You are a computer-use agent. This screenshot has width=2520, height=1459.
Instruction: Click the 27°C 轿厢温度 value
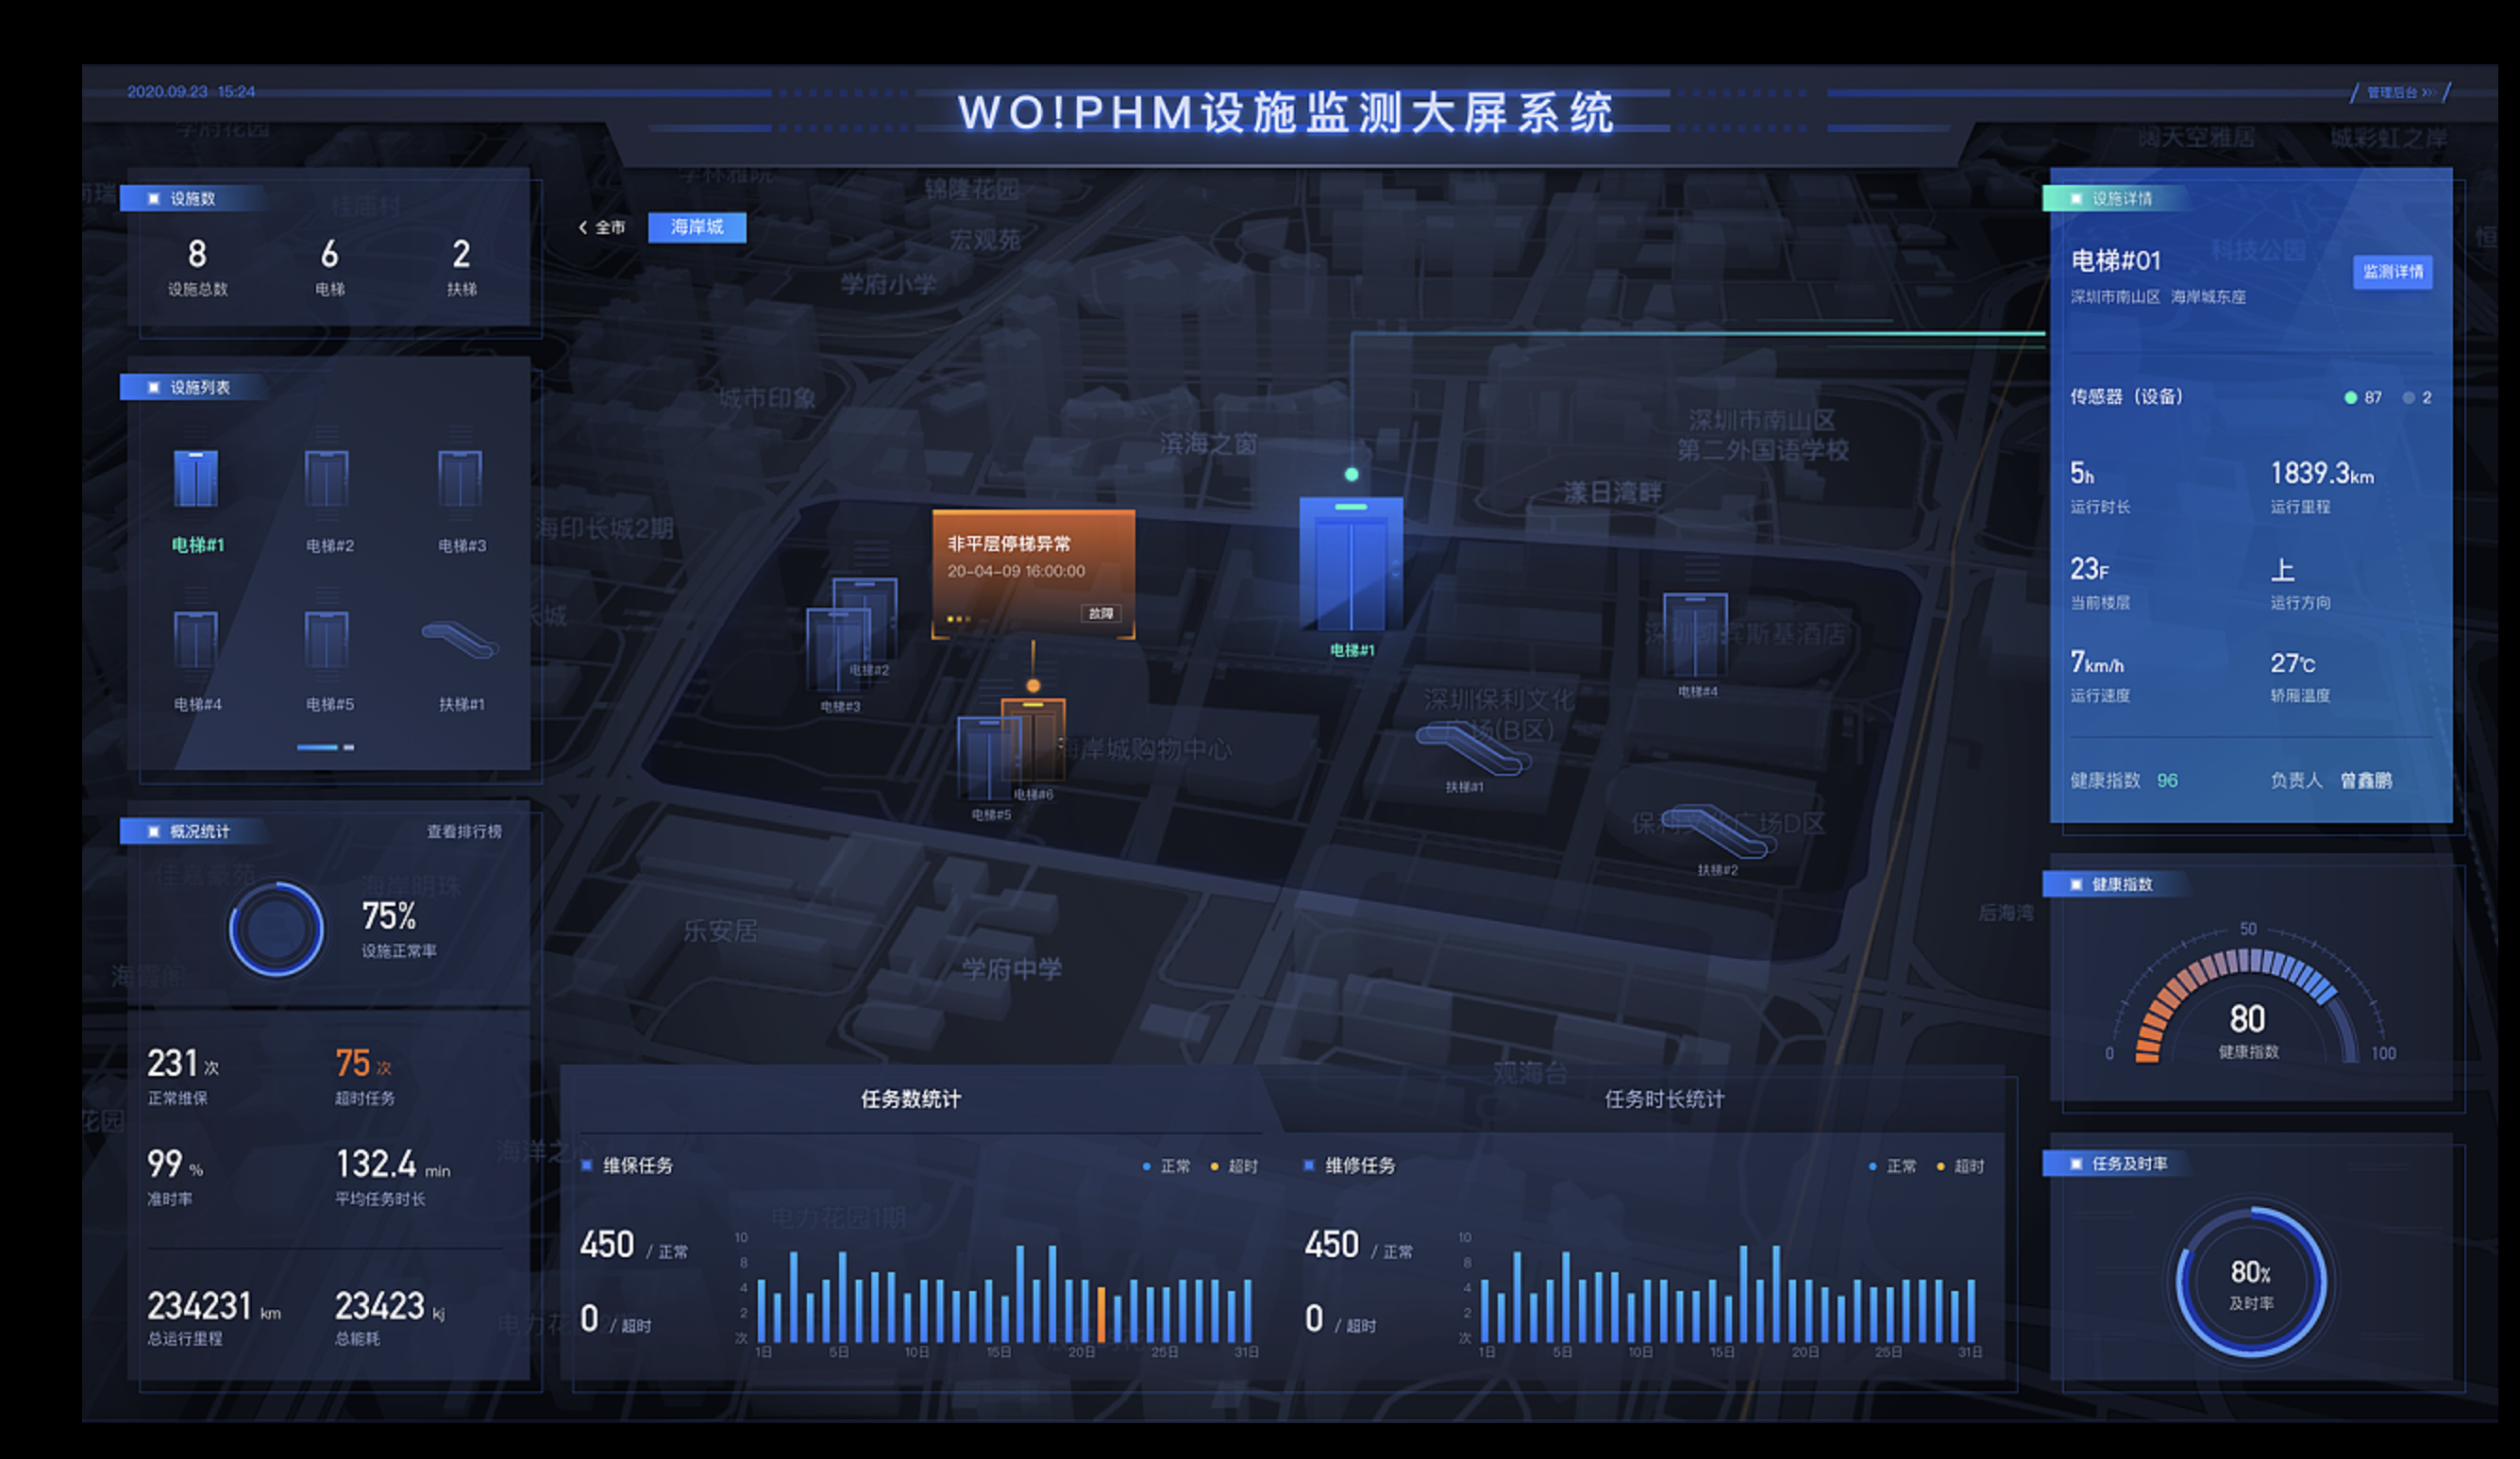pyautogui.click(x=2292, y=663)
